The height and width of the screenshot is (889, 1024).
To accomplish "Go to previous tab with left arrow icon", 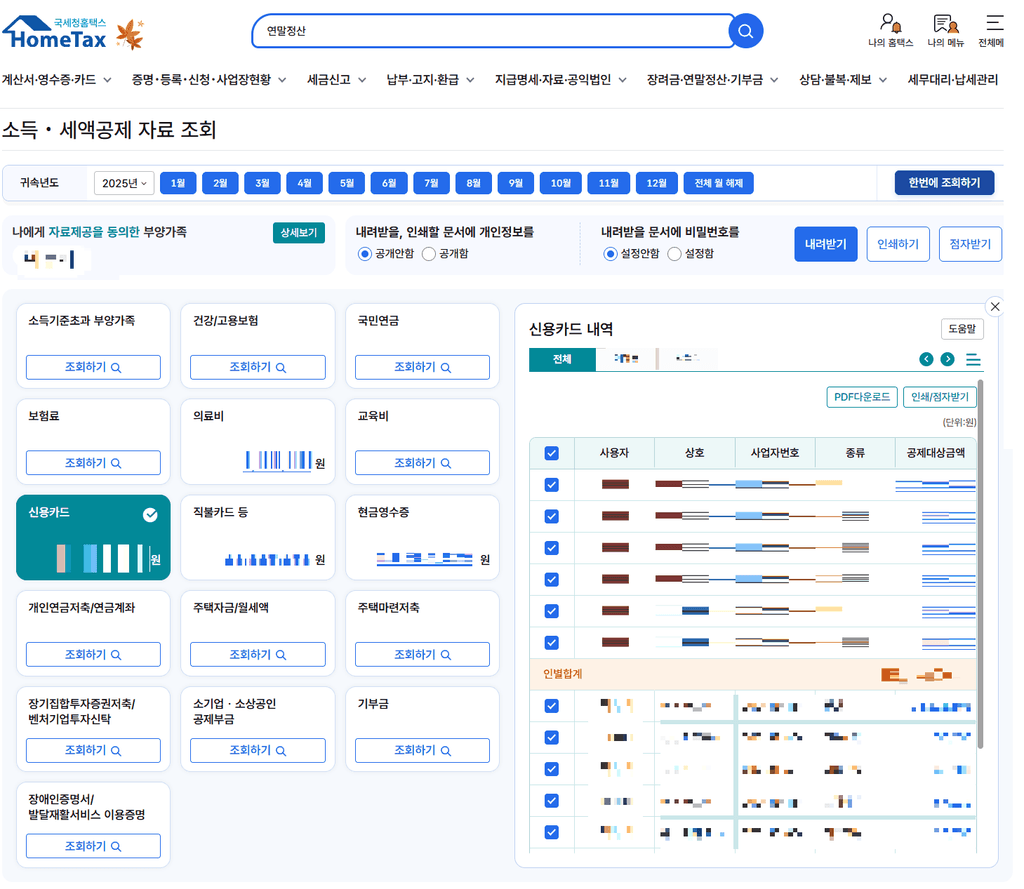I will 926,359.
